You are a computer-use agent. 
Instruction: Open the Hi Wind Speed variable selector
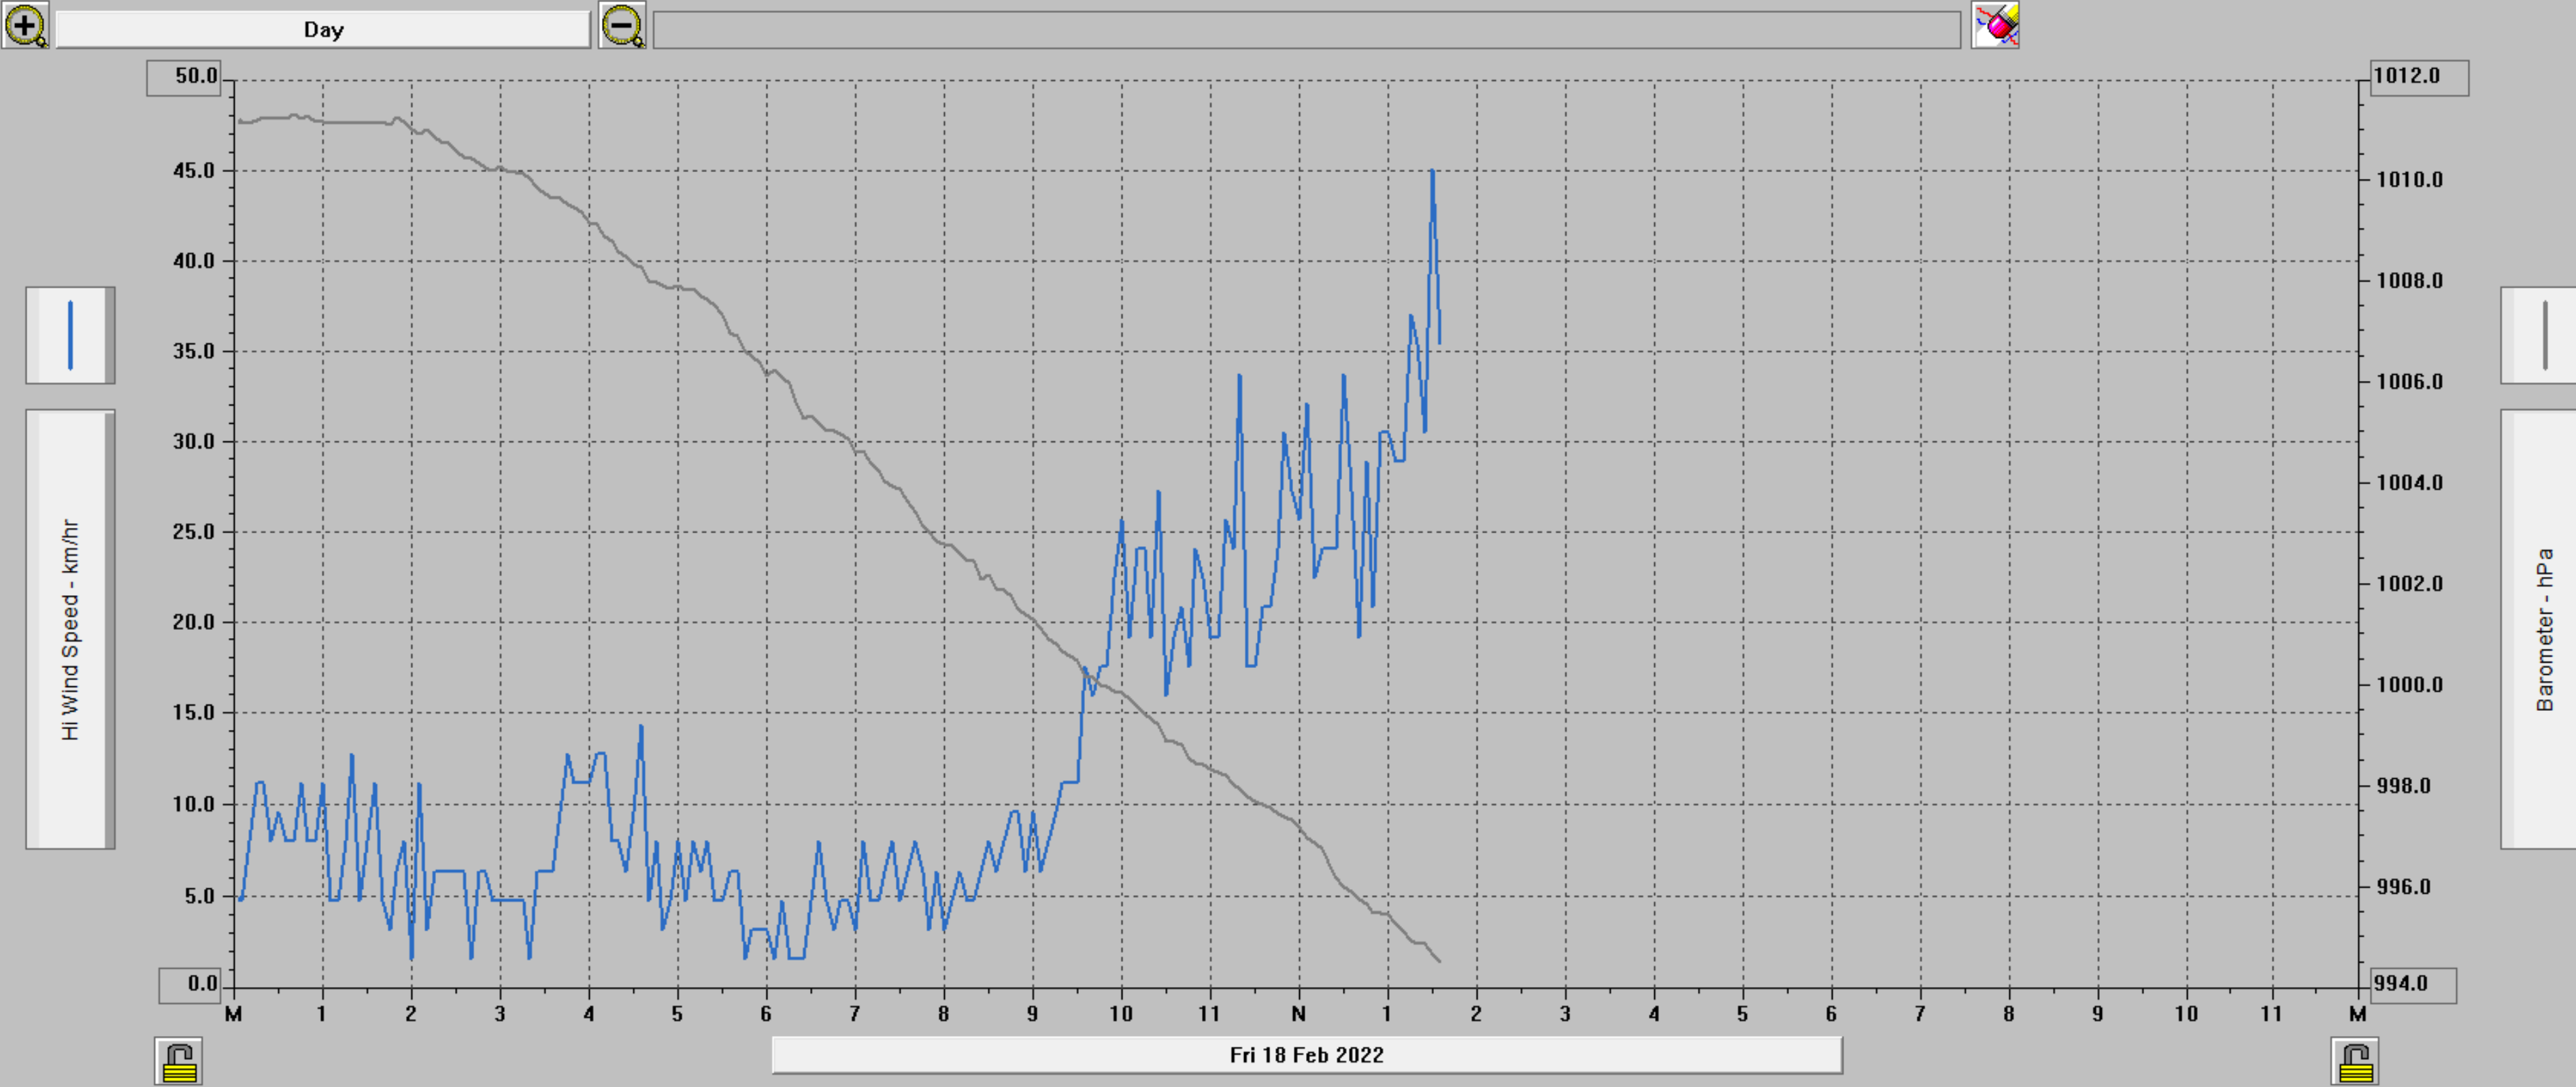coord(70,629)
